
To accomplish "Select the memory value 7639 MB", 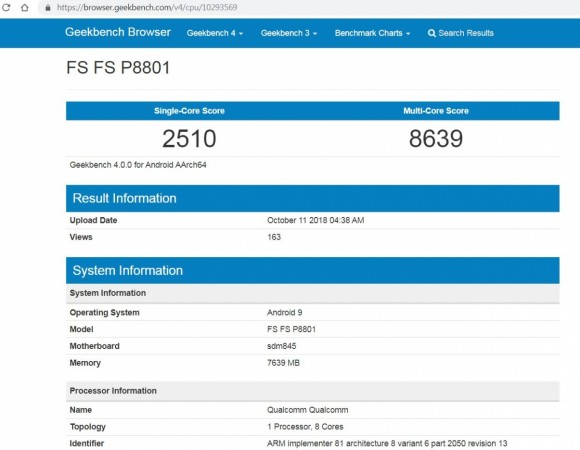I will 283,363.
